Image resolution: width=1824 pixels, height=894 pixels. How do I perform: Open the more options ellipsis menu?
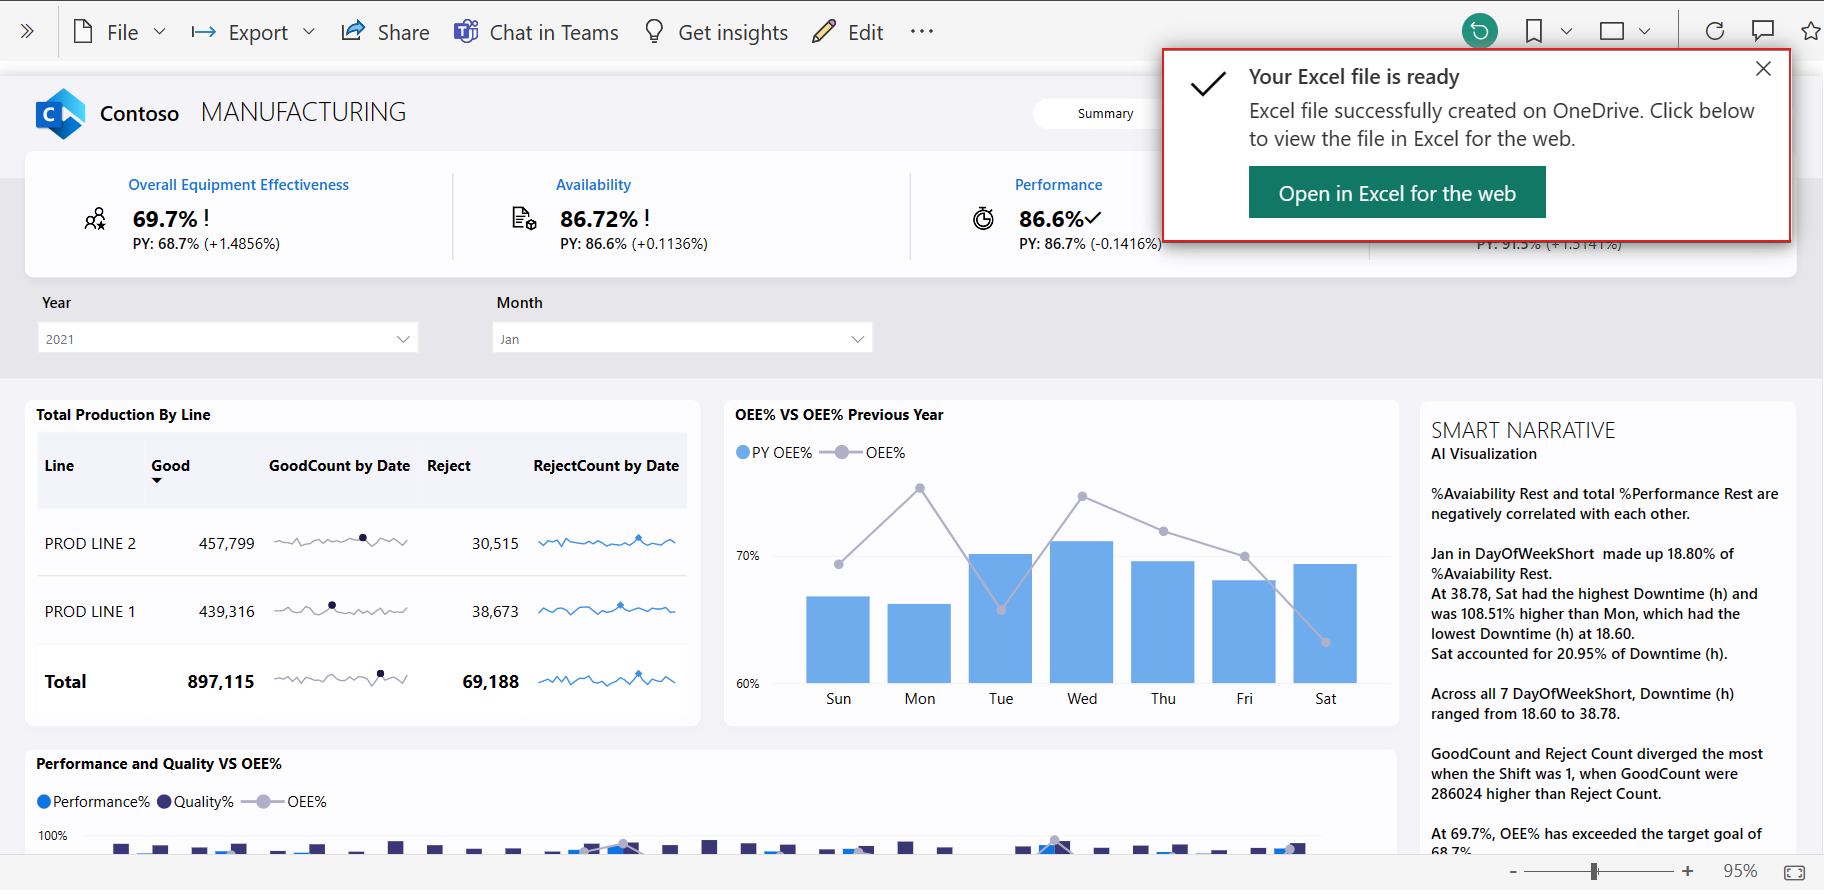pos(921,32)
